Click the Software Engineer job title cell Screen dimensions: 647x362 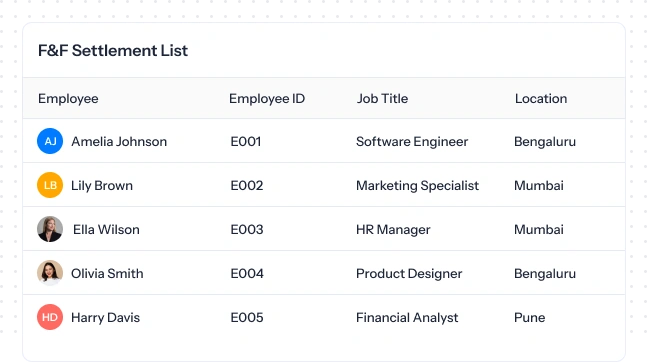(x=412, y=142)
